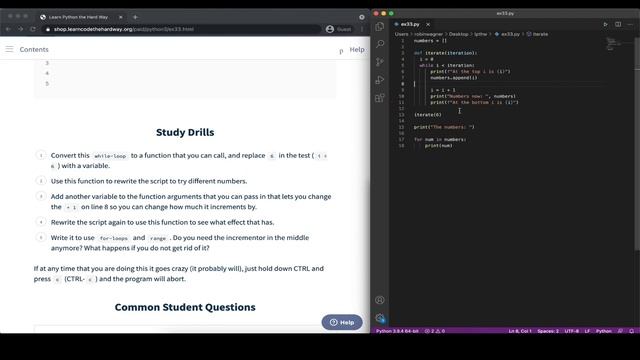Open the Explorer view in VS Code
Image resolution: width=640 pixels, height=360 pixels.
point(380,27)
